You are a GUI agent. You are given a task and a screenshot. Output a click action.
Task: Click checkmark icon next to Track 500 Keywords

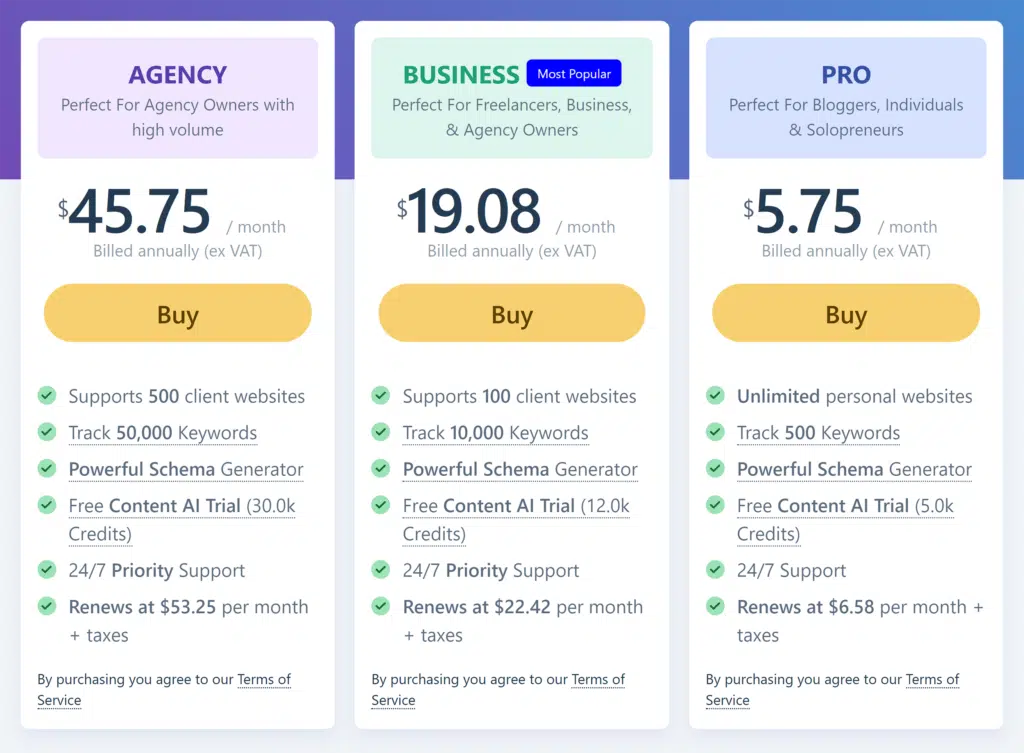(x=715, y=432)
